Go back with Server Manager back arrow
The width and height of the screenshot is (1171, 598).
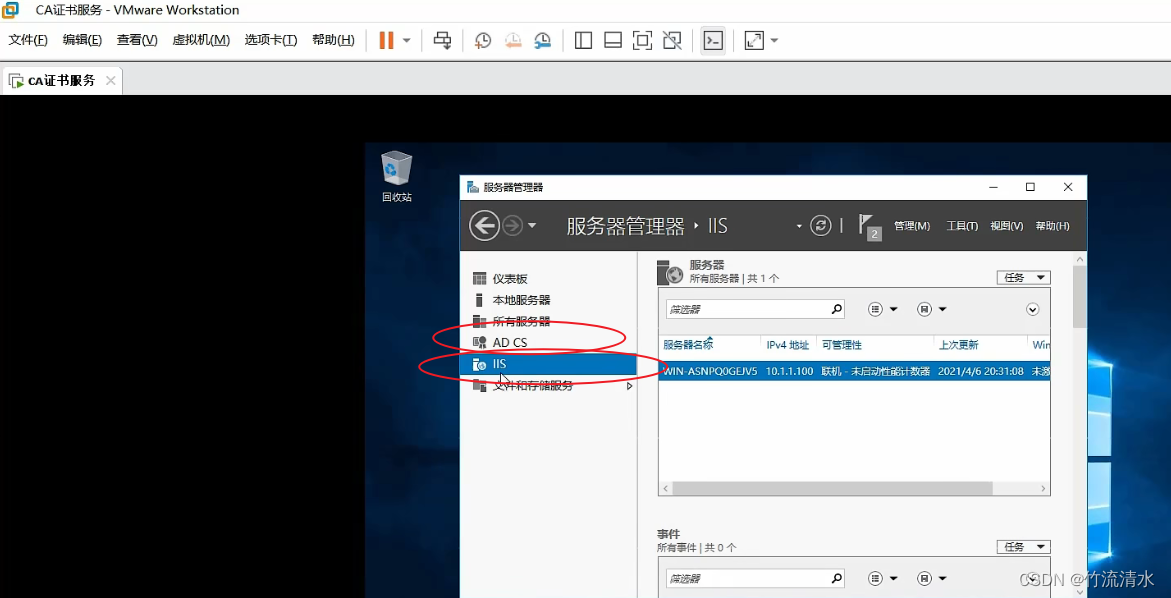point(484,225)
